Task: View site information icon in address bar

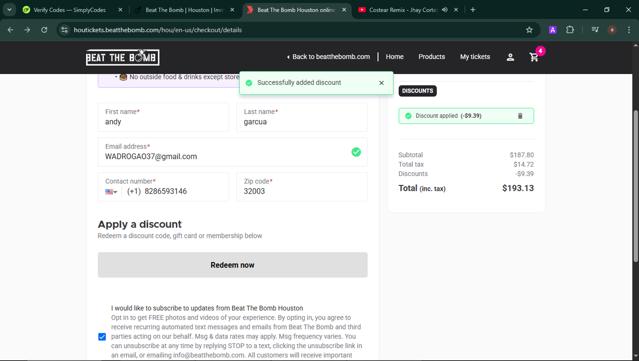Action: [x=64, y=30]
